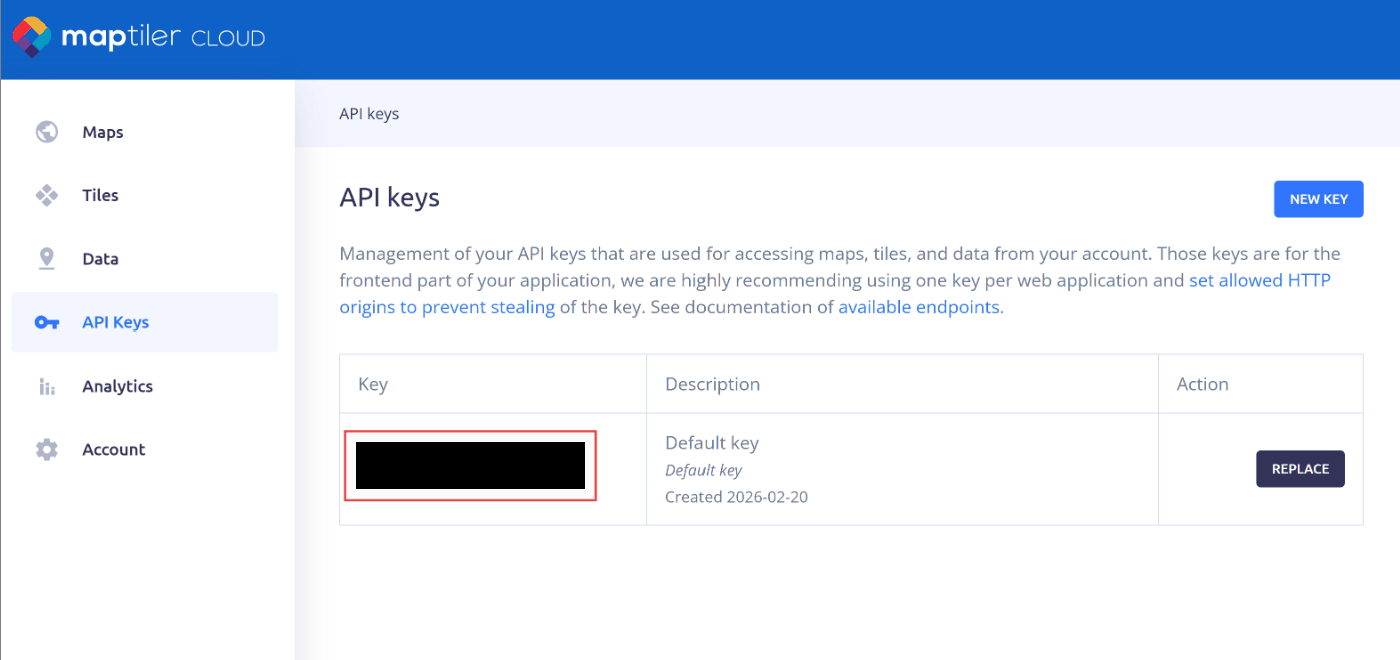Click the Analytics bar chart icon
This screenshot has height=660, width=1400.
(x=47, y=386)
